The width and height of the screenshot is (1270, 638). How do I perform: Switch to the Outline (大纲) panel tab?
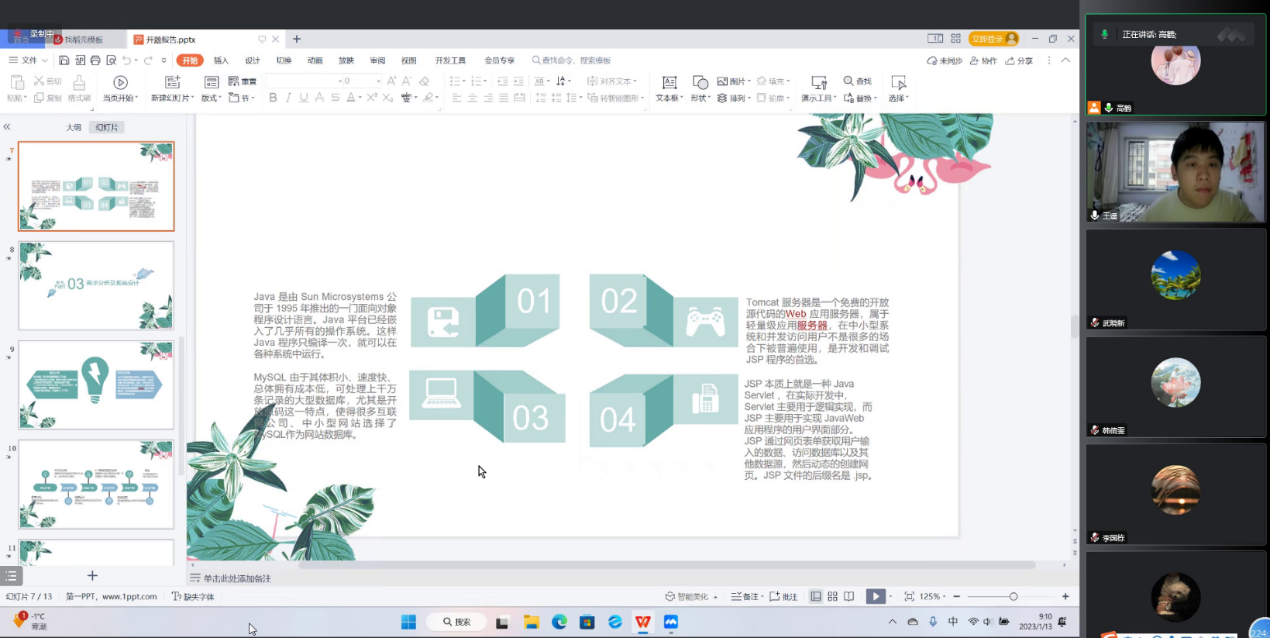tap(74, 127)
